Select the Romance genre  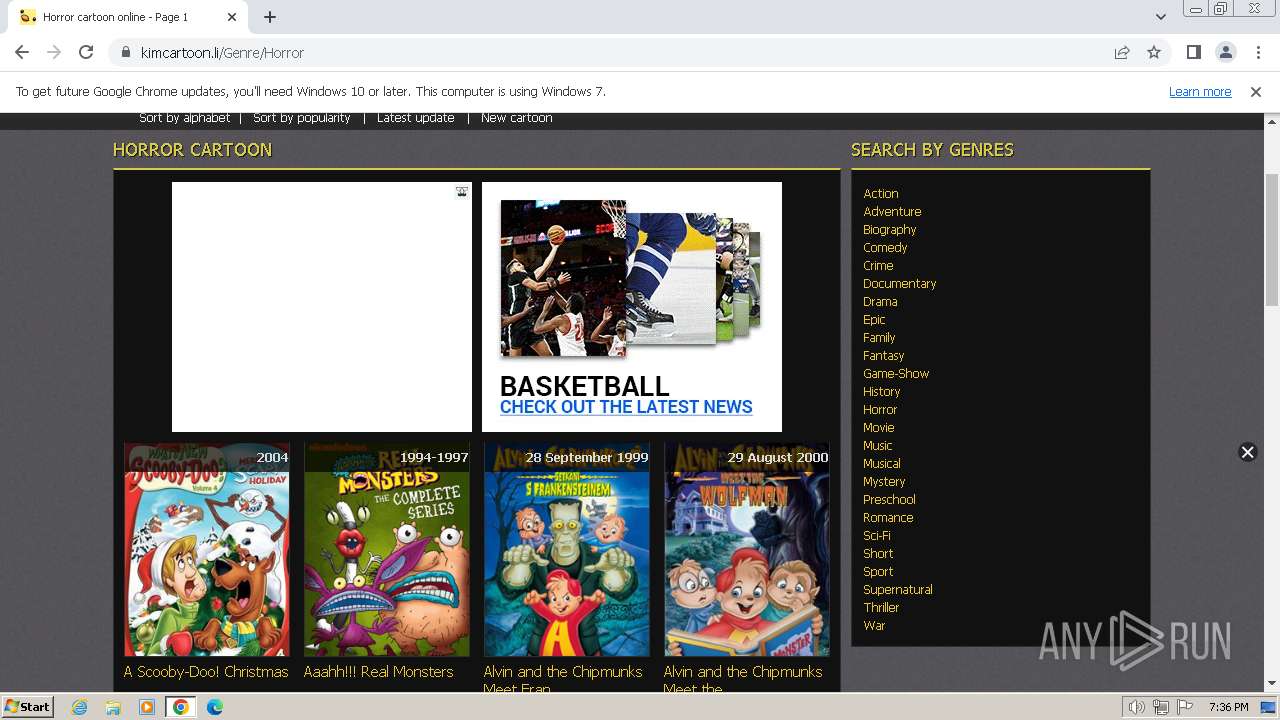coord(888,518)
